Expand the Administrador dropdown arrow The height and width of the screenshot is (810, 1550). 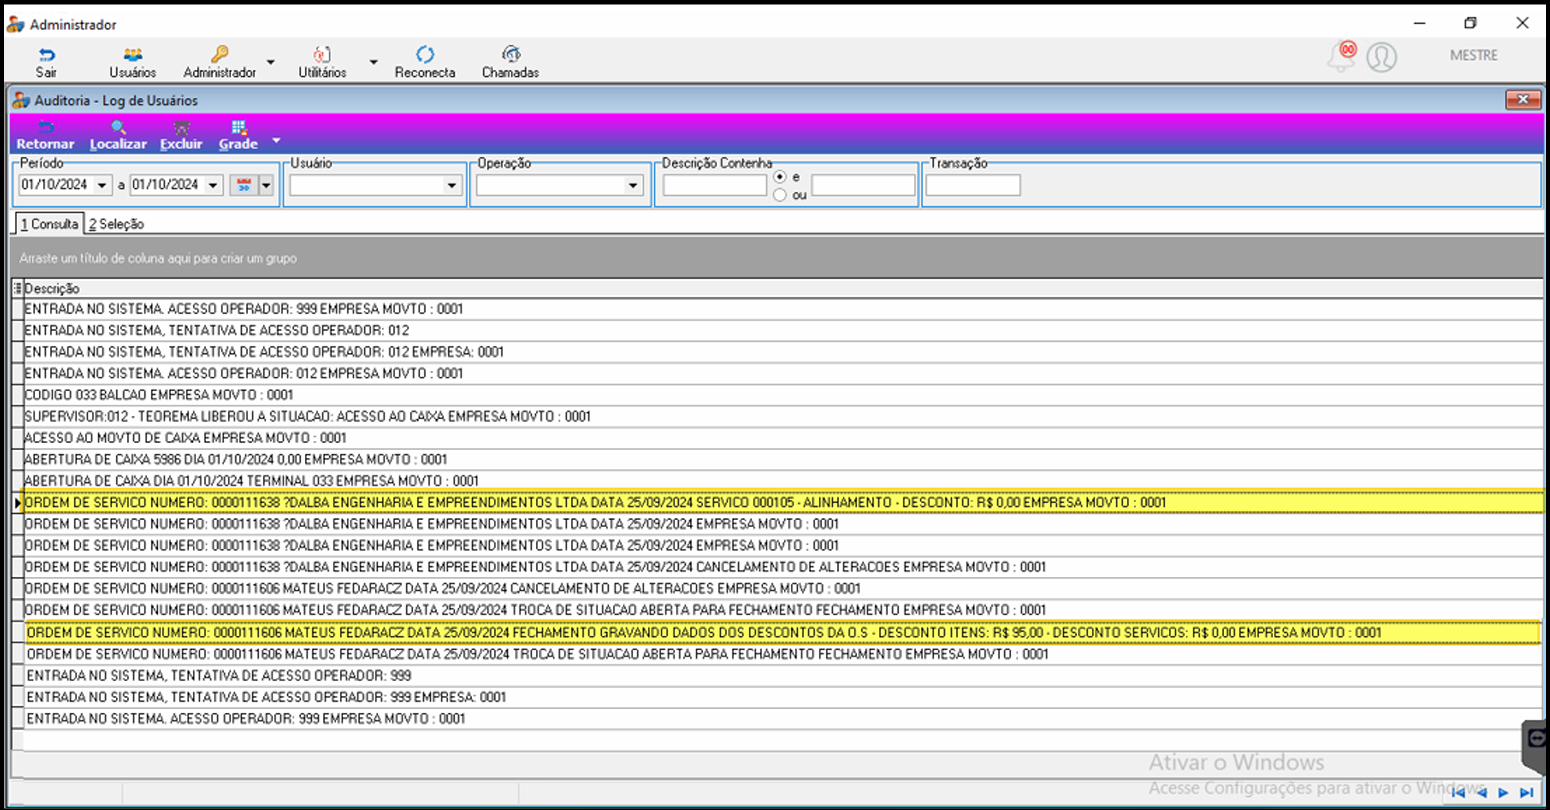pyautogui.click(x=270, y=62)
